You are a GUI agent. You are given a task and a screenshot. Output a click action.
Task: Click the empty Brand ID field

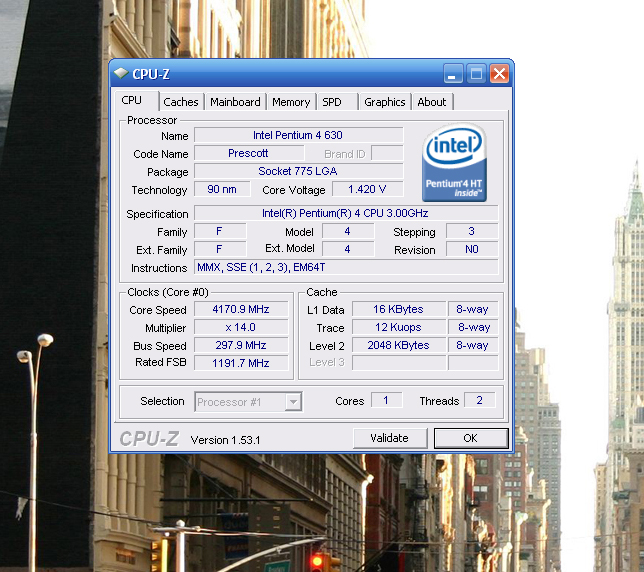[x=387, y=153]
